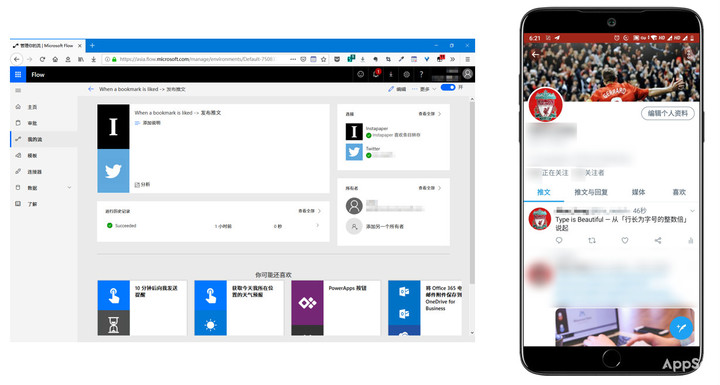Switch to the 媒体 tab on profile
720x385 pixels.
coord(638,192)
